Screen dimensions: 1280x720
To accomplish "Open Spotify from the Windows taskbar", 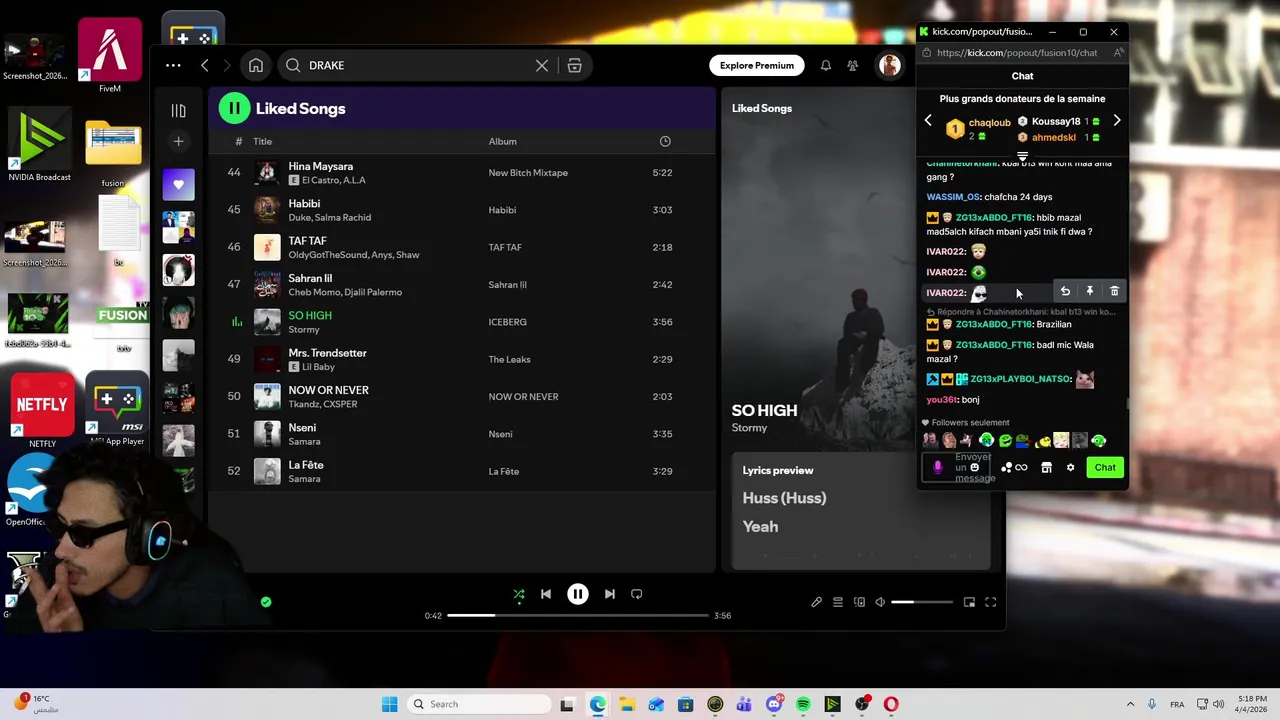I will (x=803, y=704).
